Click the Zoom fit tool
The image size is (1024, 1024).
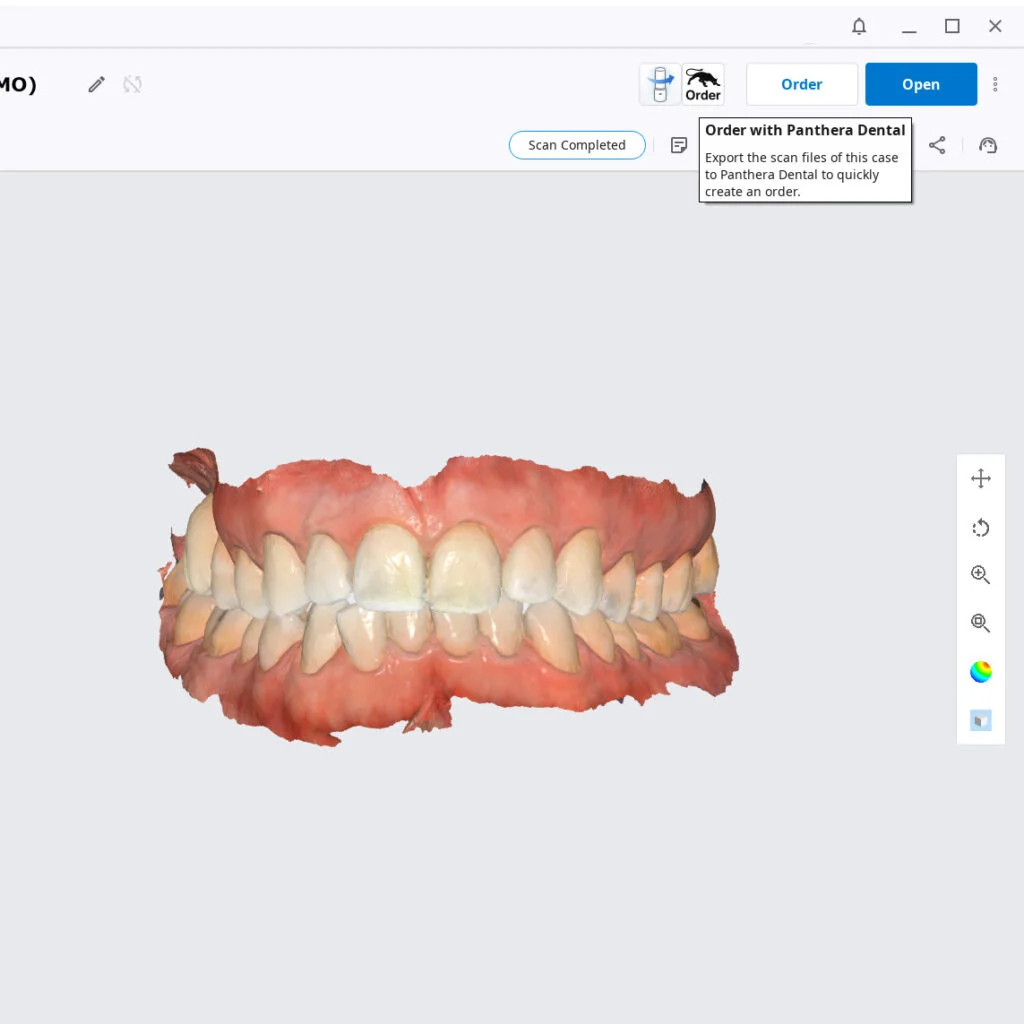point(980,623)
